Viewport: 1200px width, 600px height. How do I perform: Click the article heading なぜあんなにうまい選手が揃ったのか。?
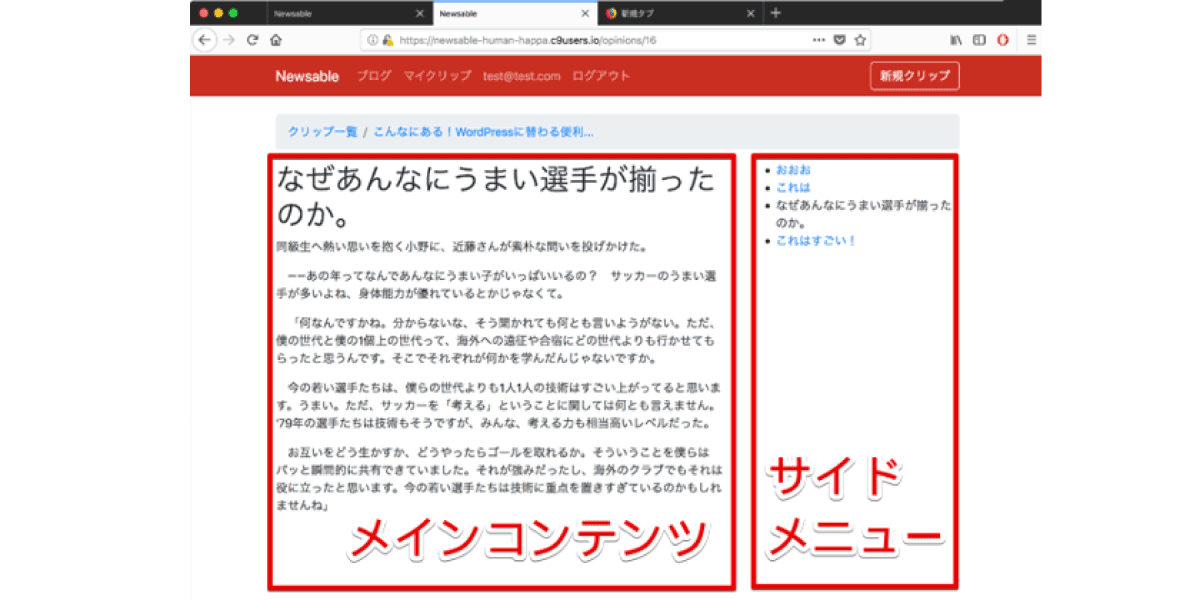coord(497,198)
